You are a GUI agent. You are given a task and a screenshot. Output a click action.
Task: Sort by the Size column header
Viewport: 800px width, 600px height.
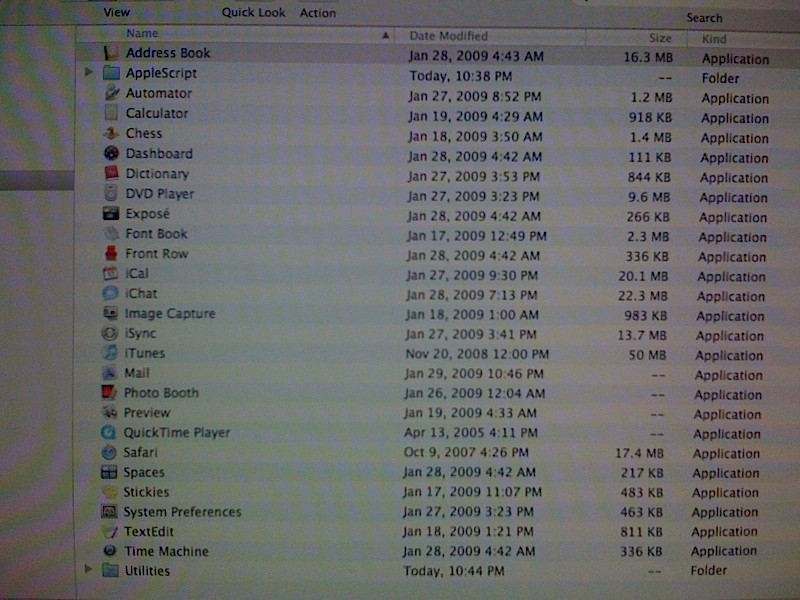tap(660, 38)
